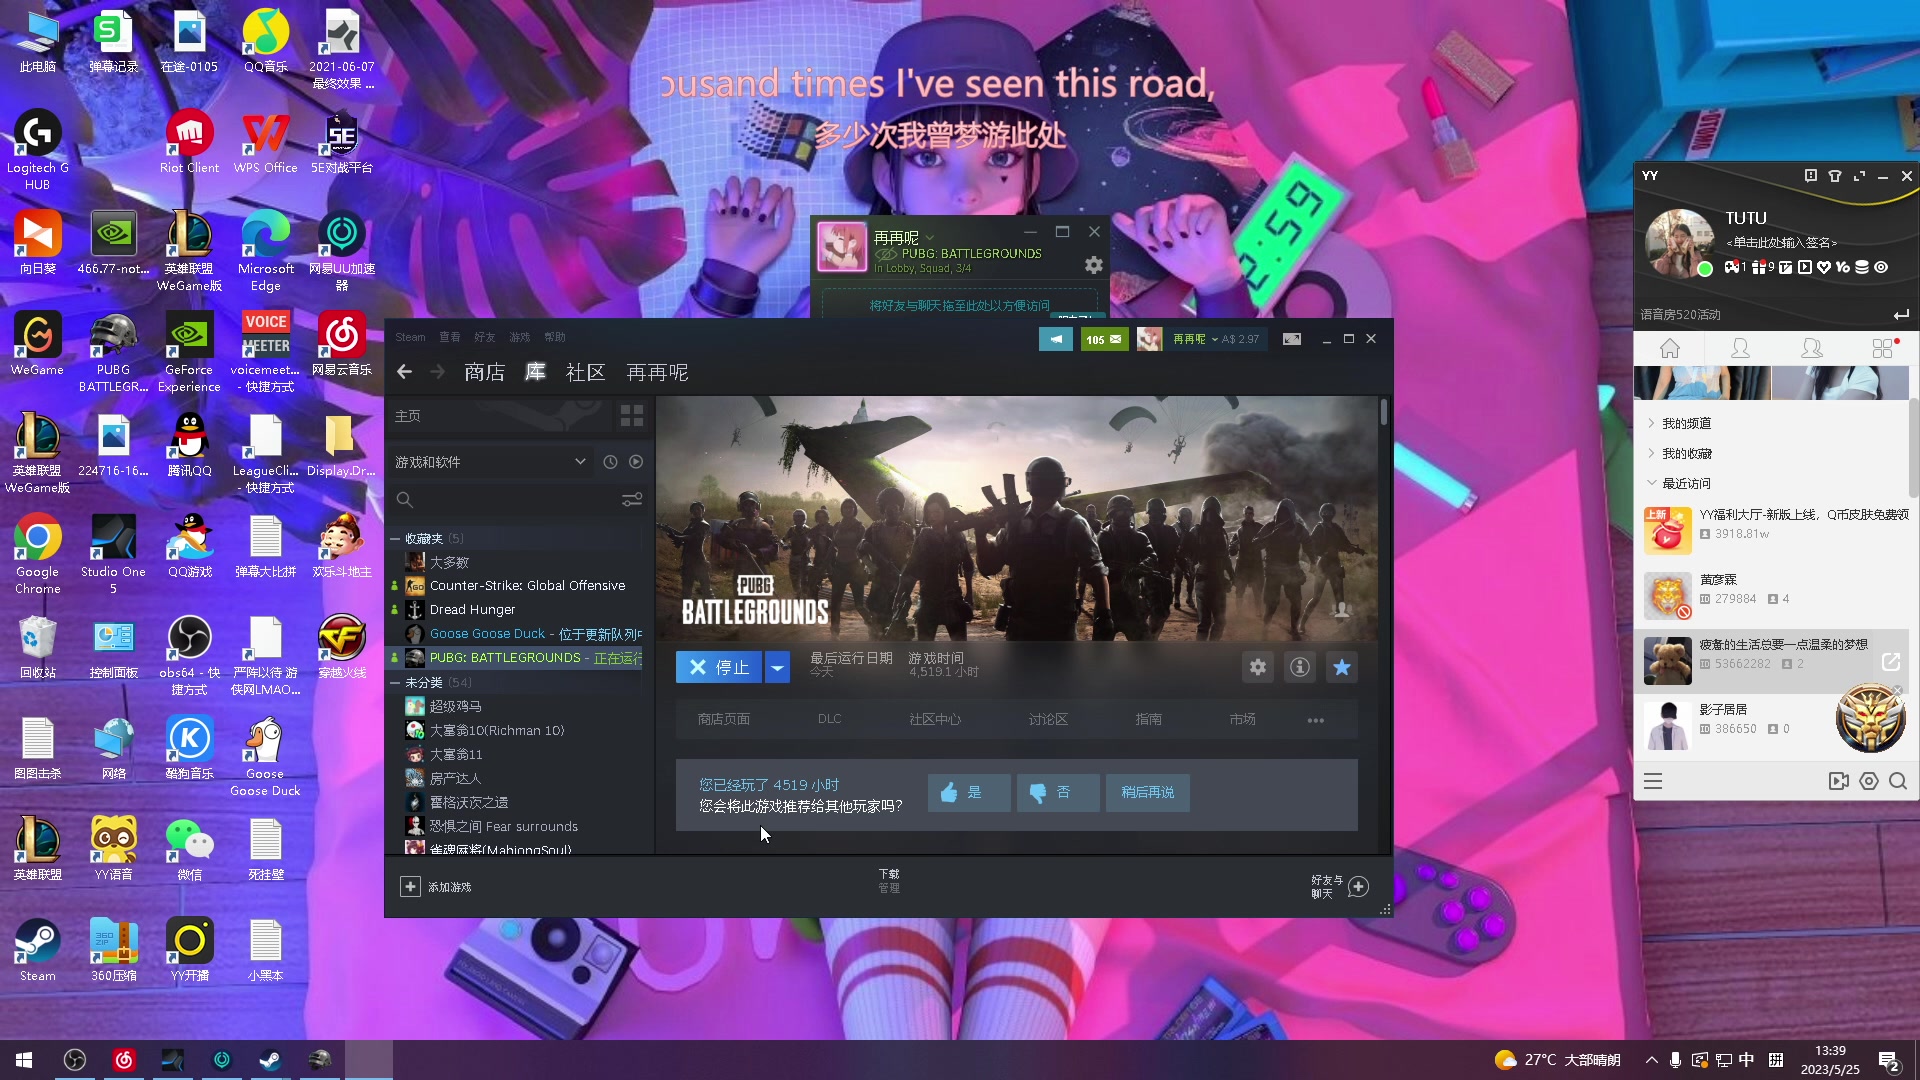The height and width of the screenshot is (1080, 1920).
Task: Click the YY search magnifier icon at the bottom
Action: click(1898, 782)
